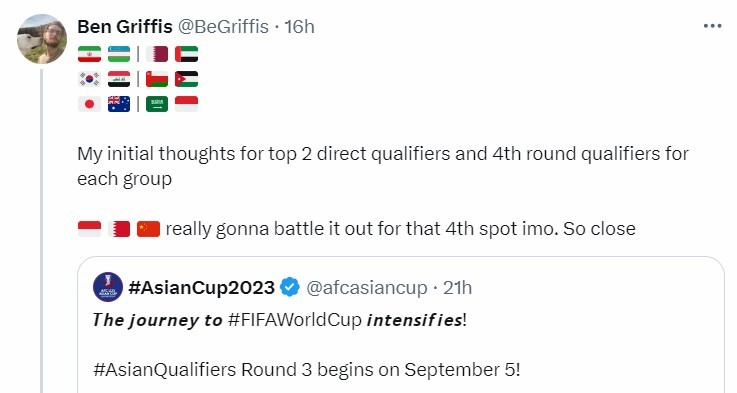Viewport: 737px width, 393px height.
Task: Open tweet via 16h timestamp
Action: [x=299, y=27]
